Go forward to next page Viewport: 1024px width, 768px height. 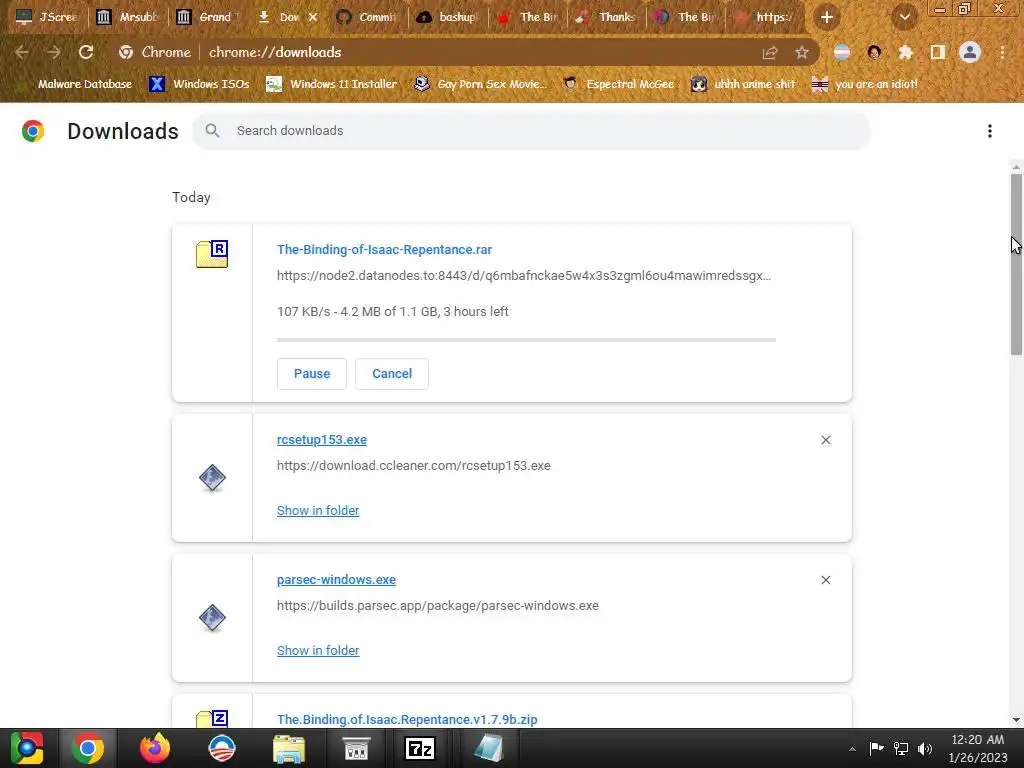click(54, 52)
